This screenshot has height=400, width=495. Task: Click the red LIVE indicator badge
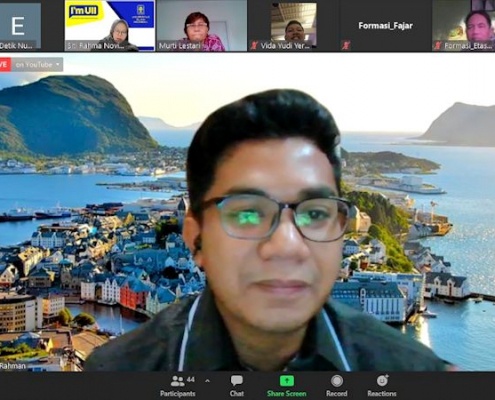tap(5, 65)
